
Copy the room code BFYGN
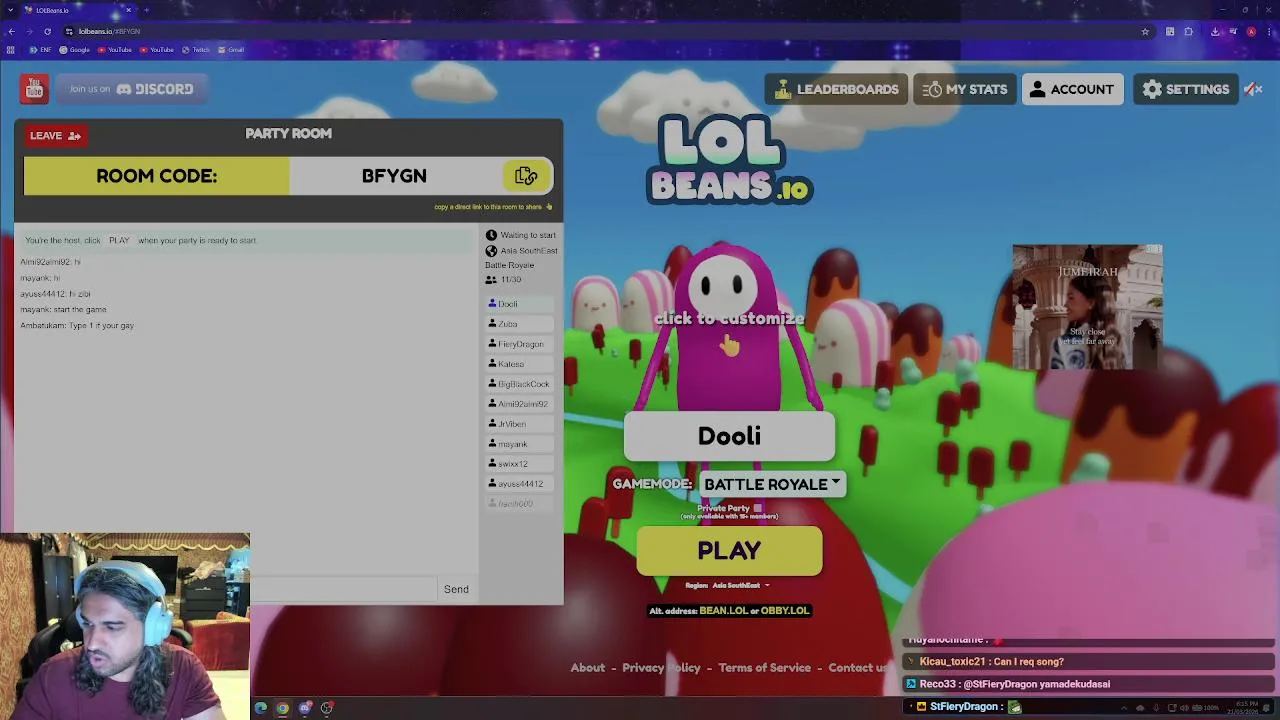click(x=526, y=176)
